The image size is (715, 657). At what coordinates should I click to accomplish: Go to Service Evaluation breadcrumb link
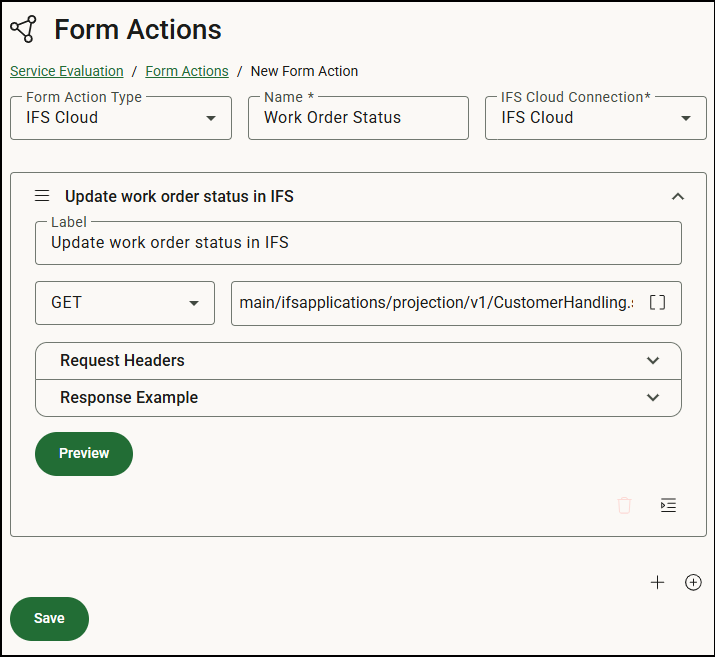tap(67, 71)
